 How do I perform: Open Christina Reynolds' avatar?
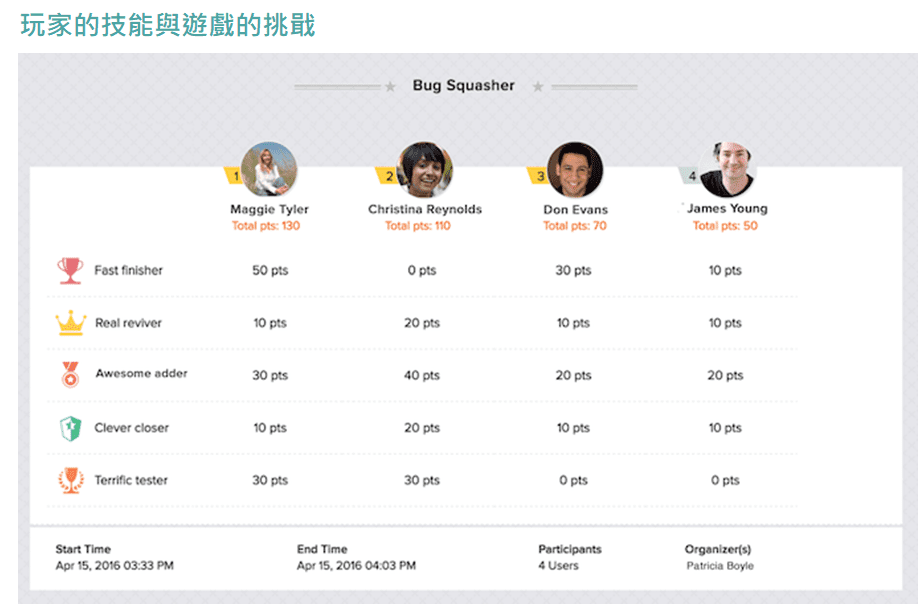424,170
